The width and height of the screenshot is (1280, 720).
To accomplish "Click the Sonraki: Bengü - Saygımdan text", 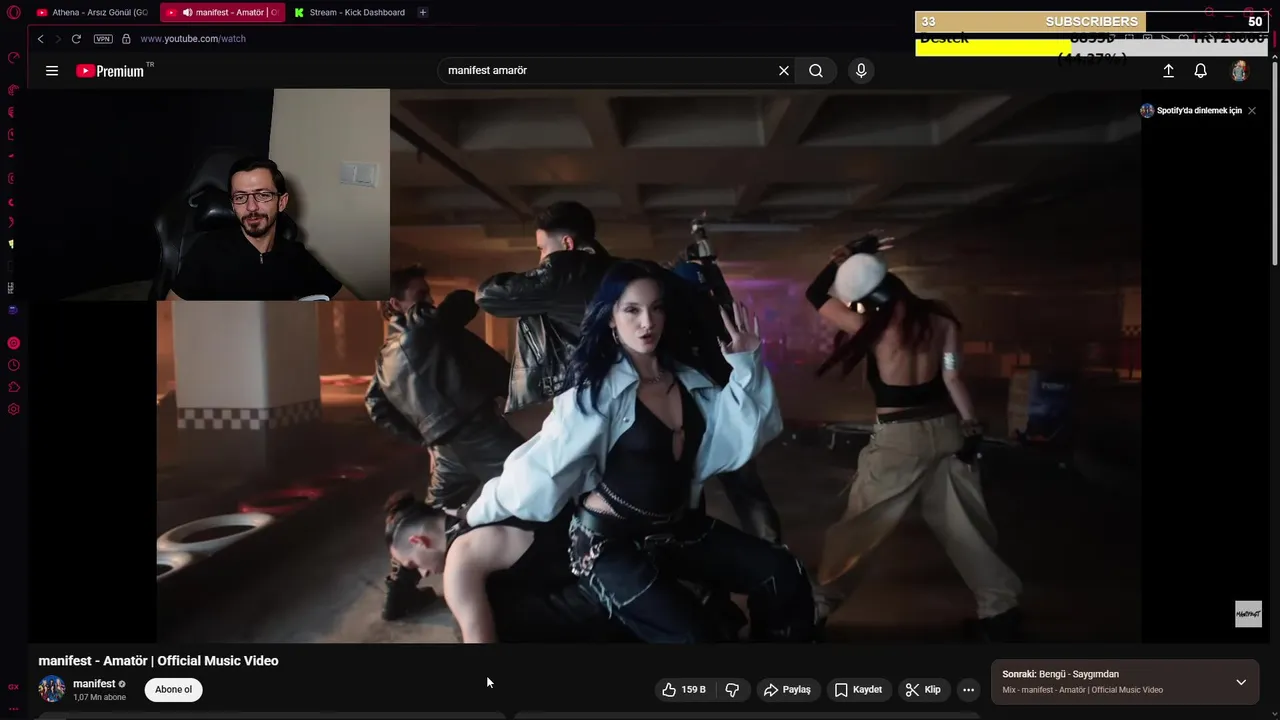I will (1060, 675).
